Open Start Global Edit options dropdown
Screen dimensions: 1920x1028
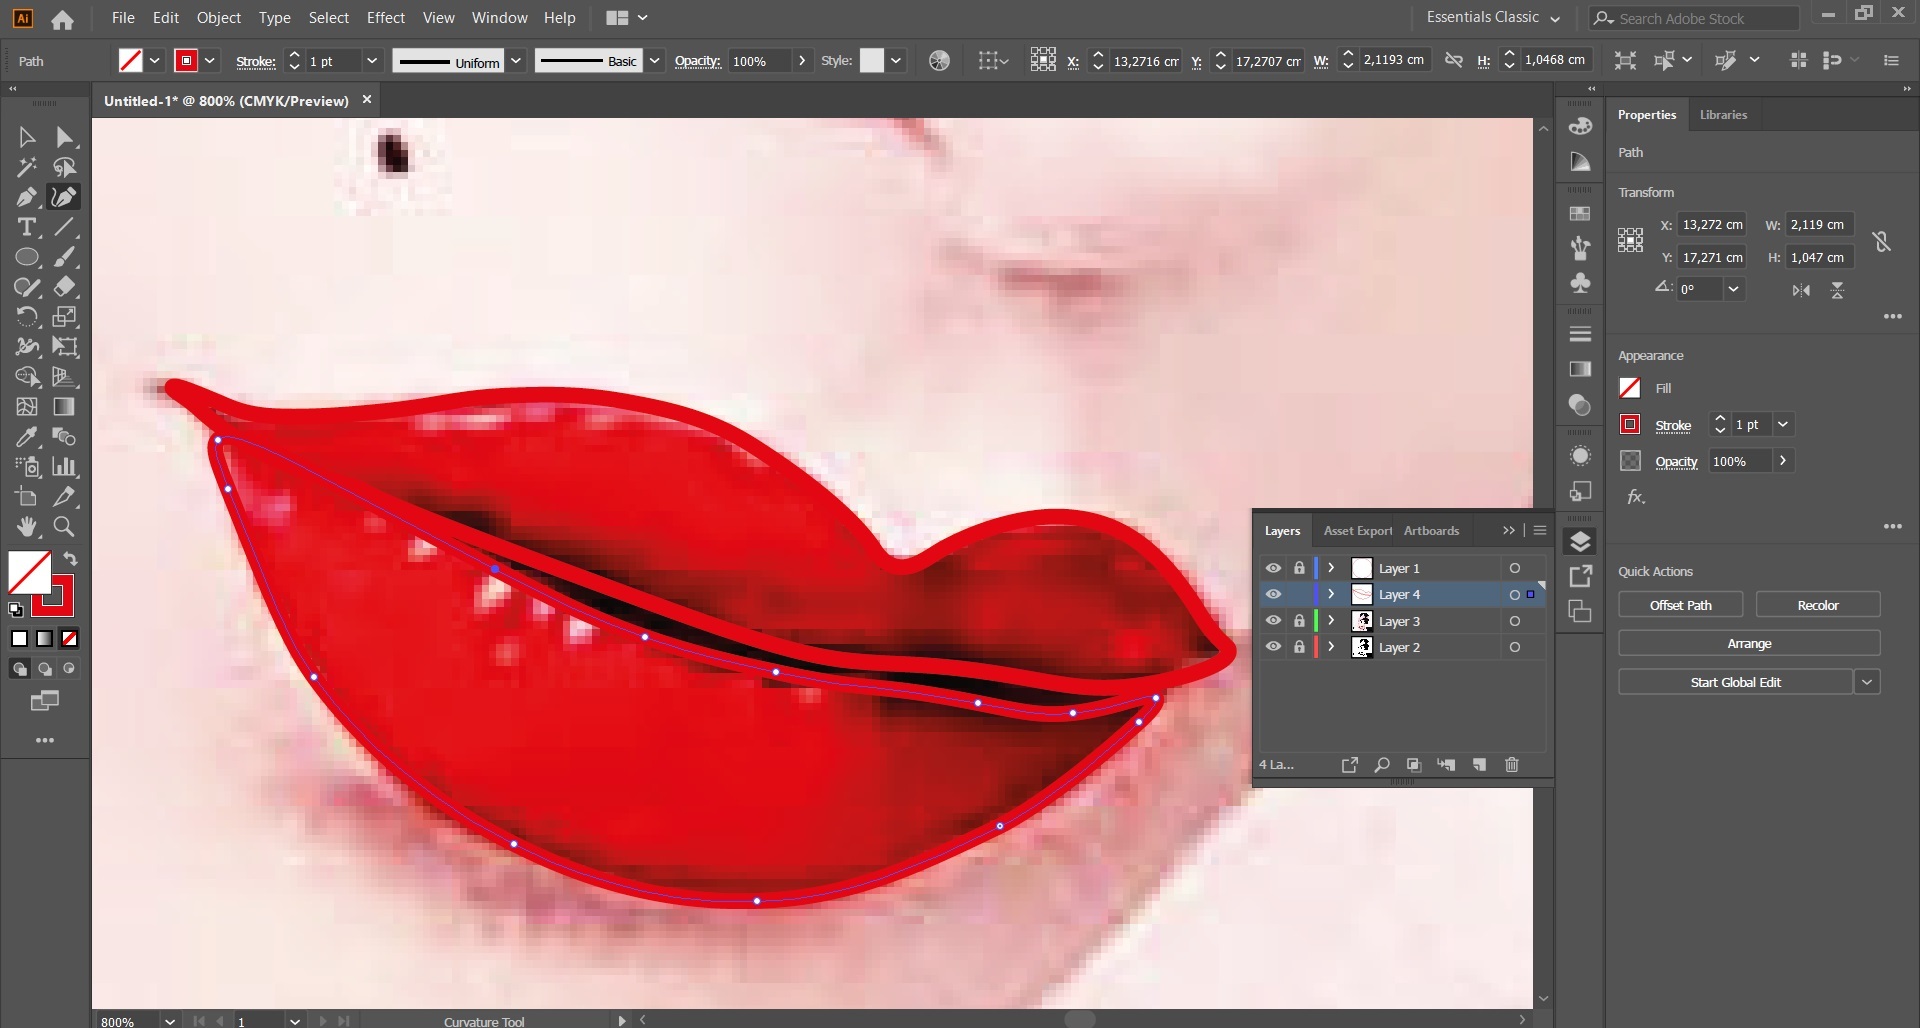(x=1867, y=682)
